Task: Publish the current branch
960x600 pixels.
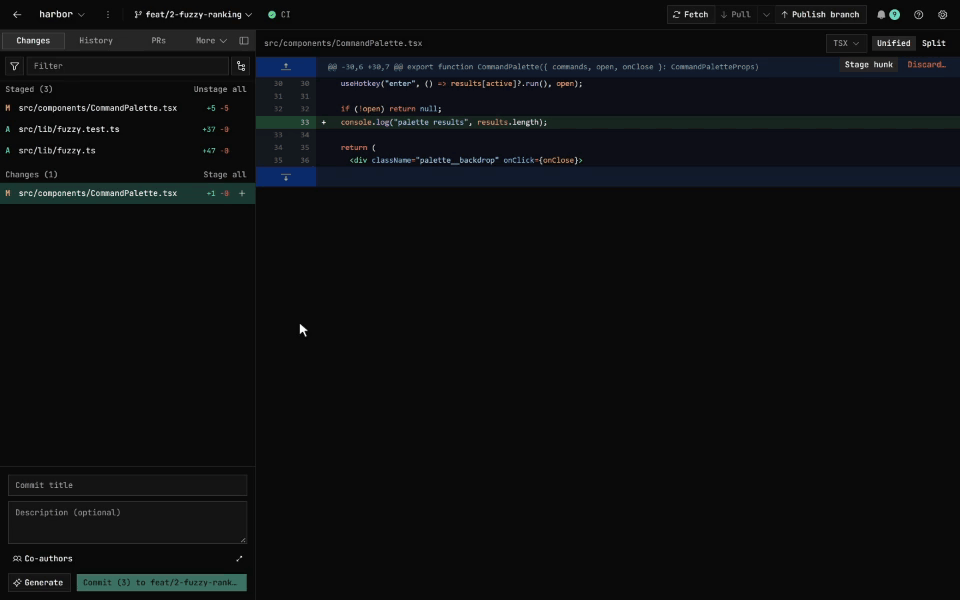Action: click(x=820, y=15)
